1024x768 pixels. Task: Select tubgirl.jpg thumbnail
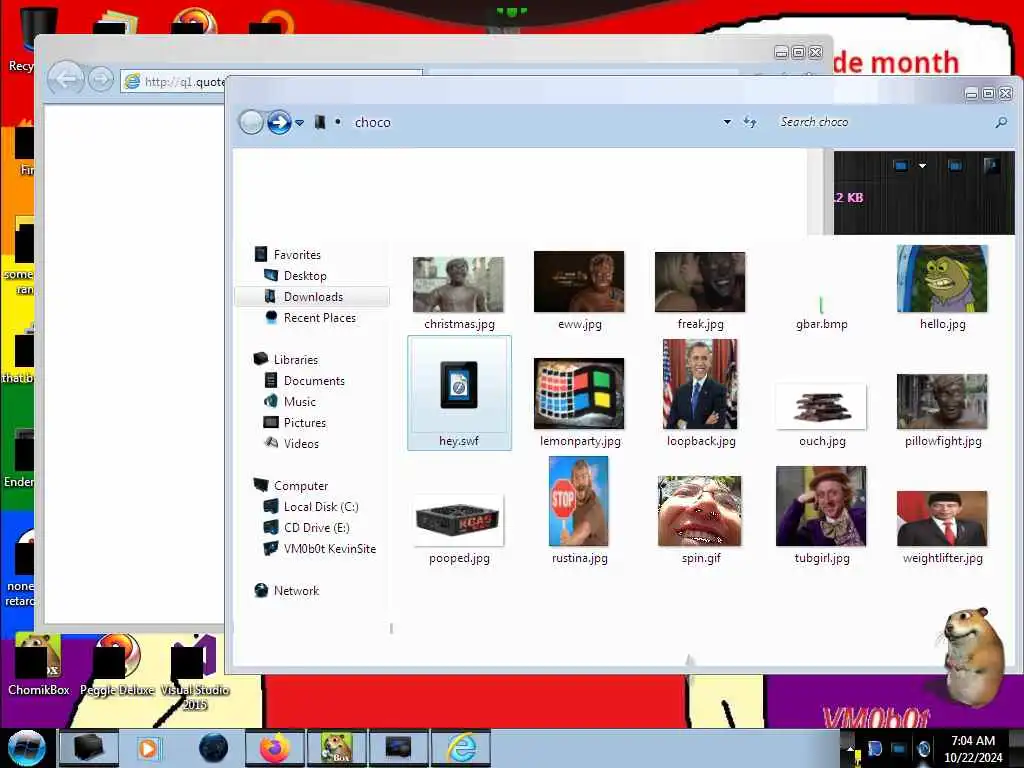tap(821, 506)
